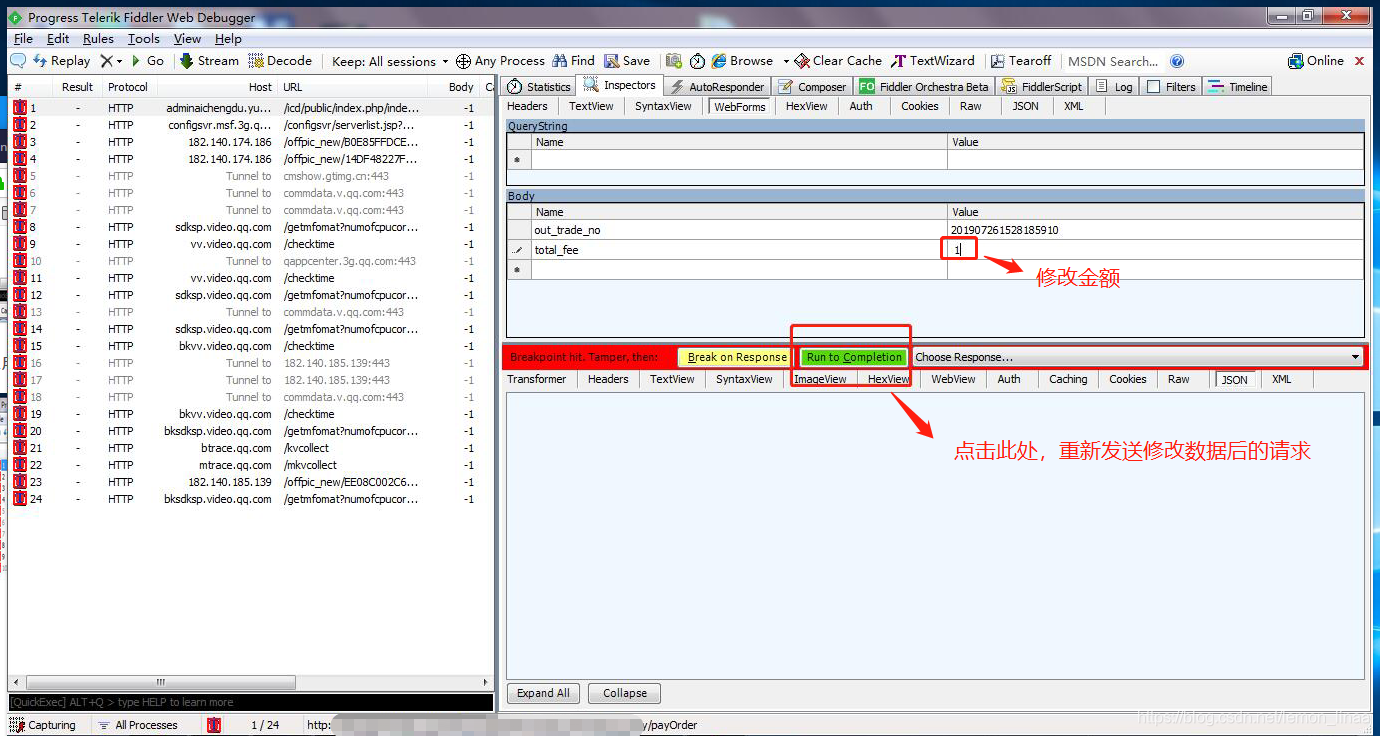Open All Processes filter in status bar
The height and width of the screenshot is (736, 1380).
pyautogui.click(x=138, y=725)
